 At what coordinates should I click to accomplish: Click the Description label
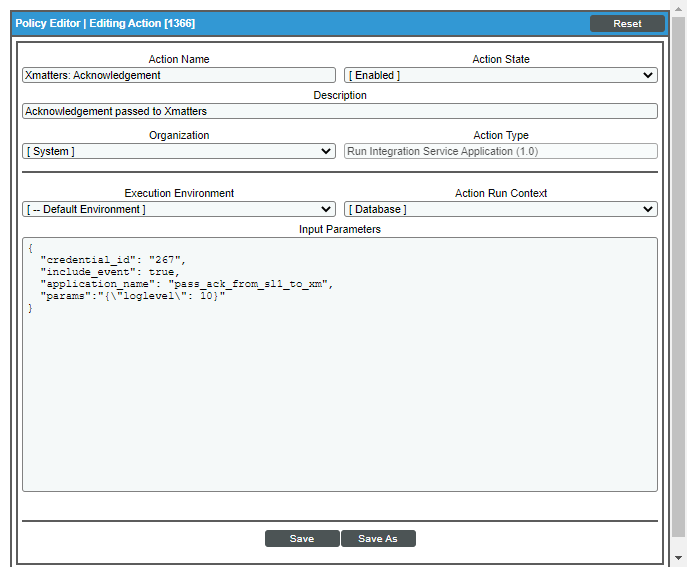click(340, 95)
